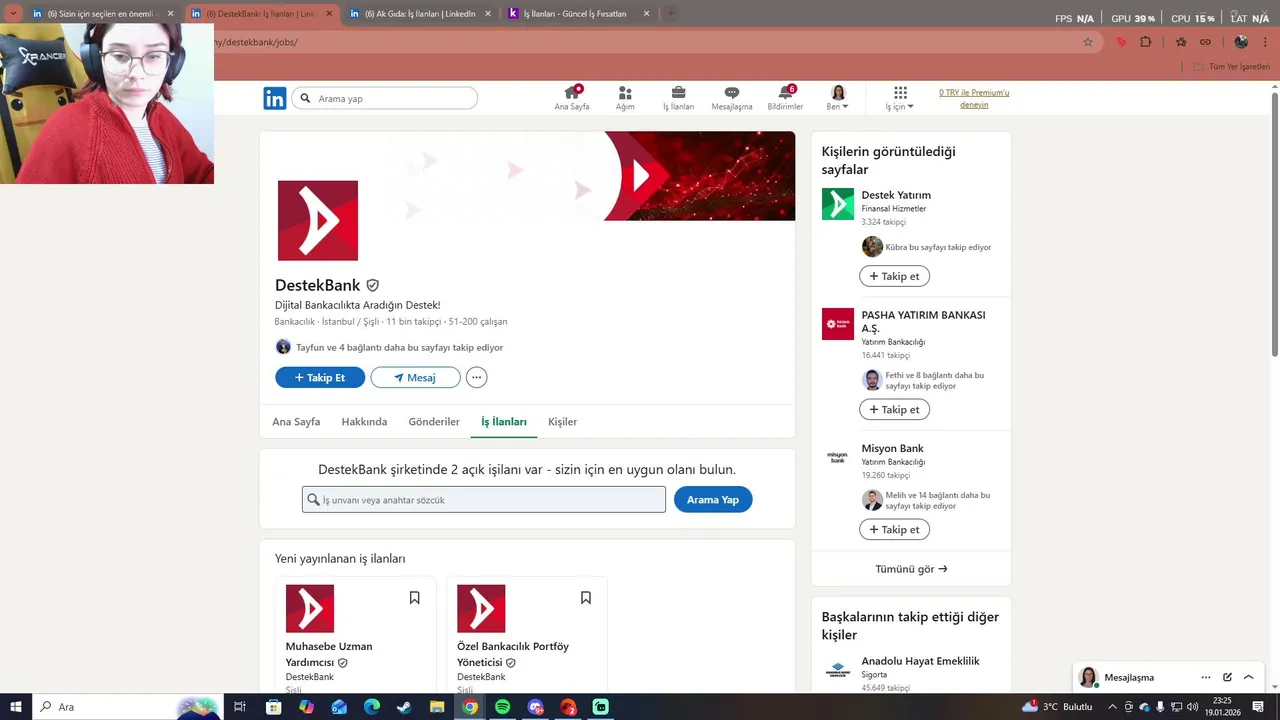Open Mesajlaşma panel options ellipsis
Viewport: 1280px width, 720px height.
[1206, 677]
